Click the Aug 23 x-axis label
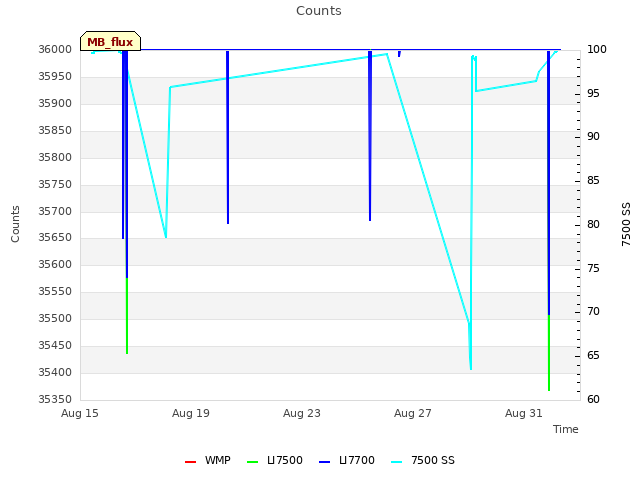640x480 pixels. click(302, 413)
